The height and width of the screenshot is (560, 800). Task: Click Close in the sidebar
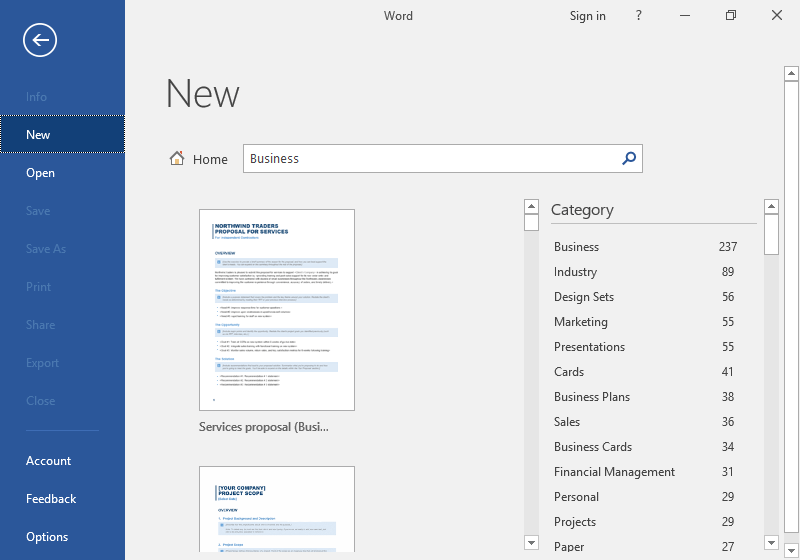point(62,400)
